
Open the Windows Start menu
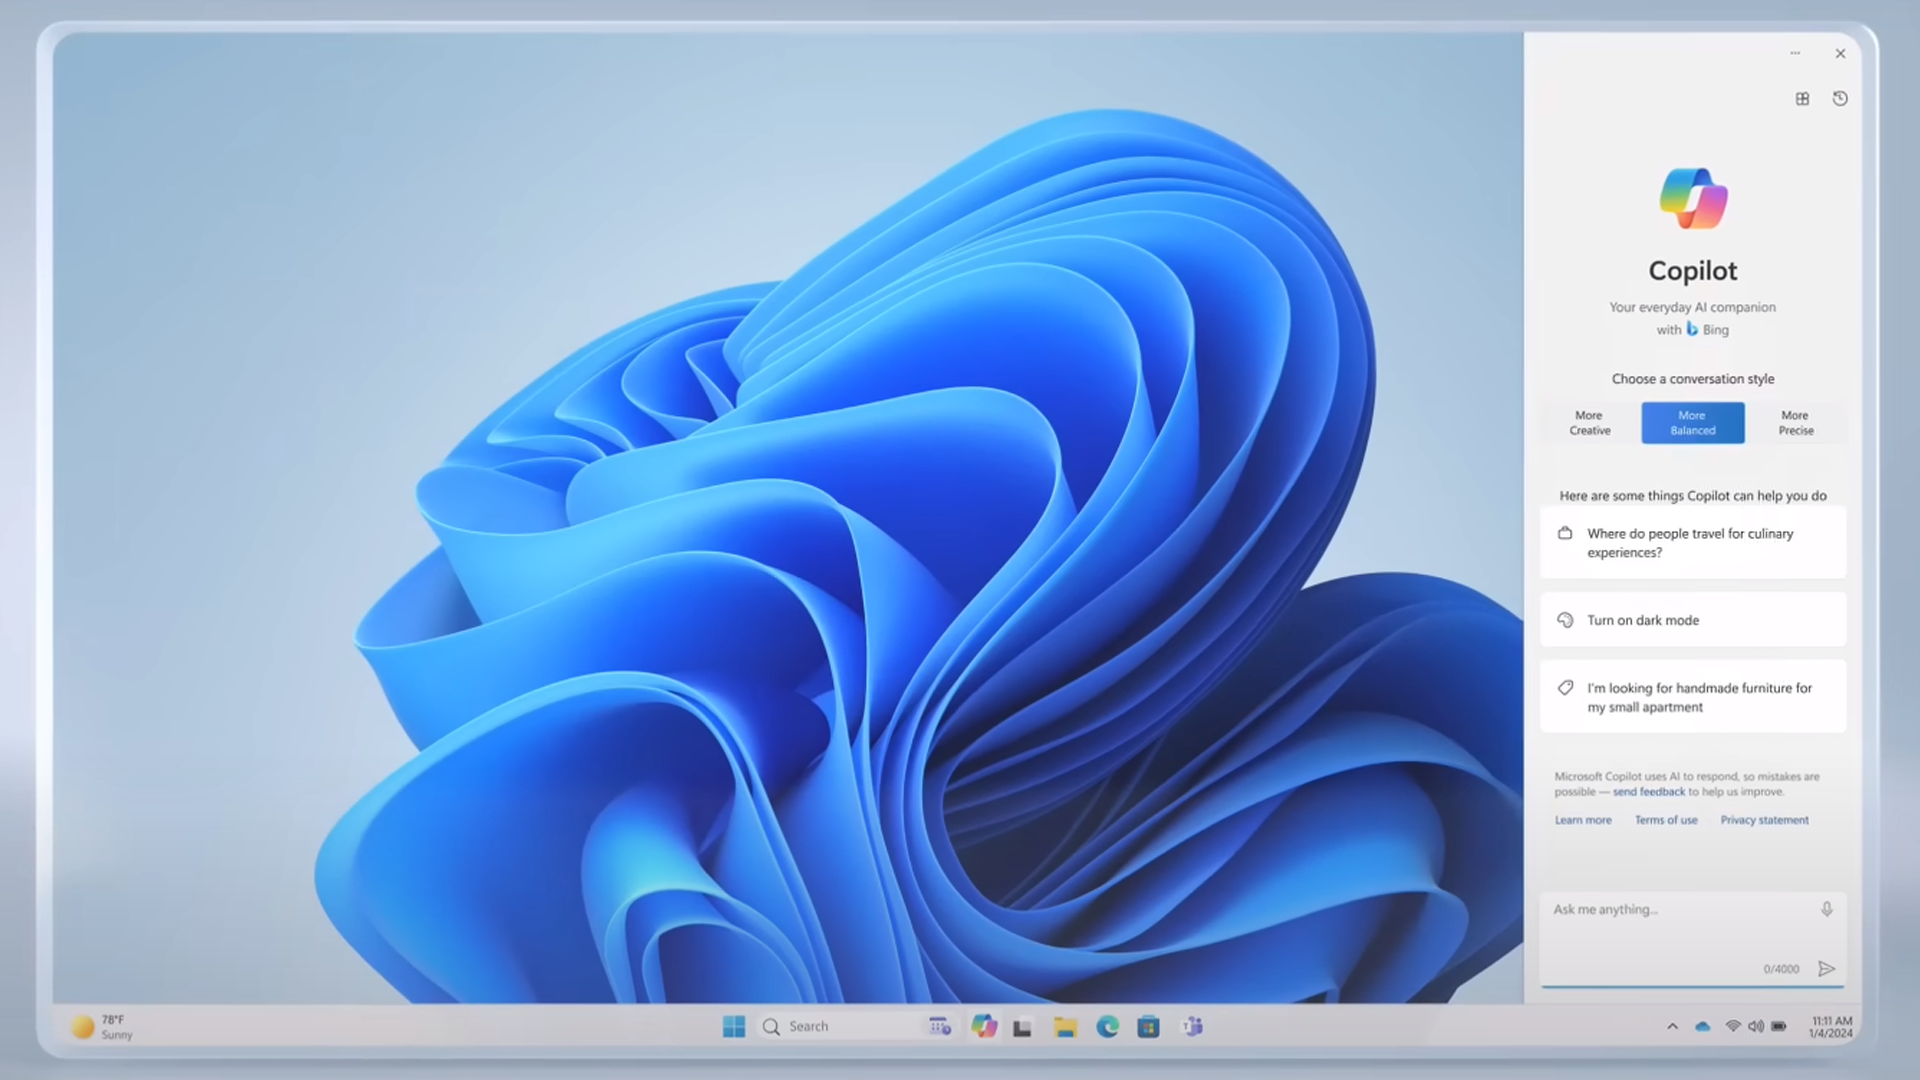(x=734, y=1026)
